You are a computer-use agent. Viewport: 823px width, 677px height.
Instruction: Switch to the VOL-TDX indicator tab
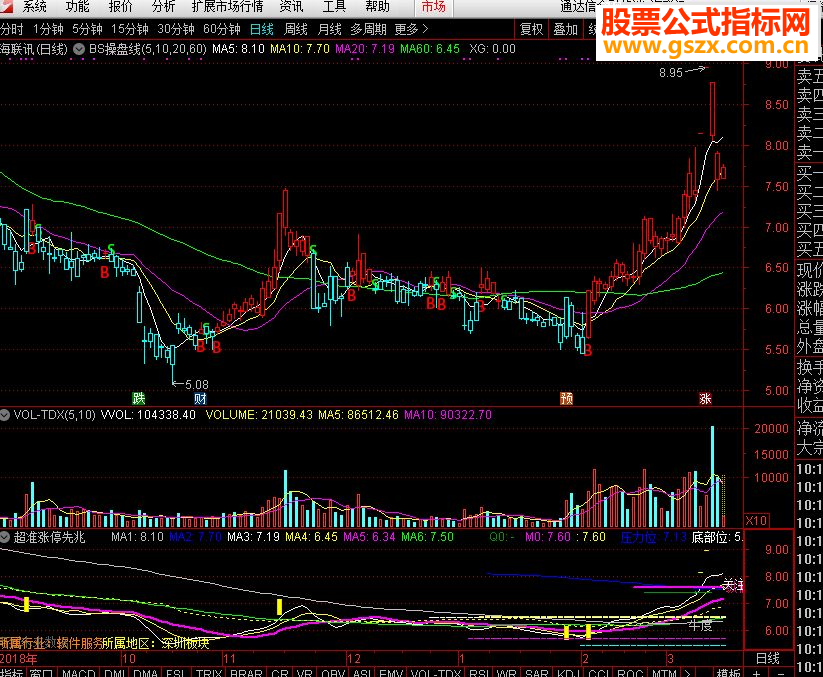(x=436, y=673)
